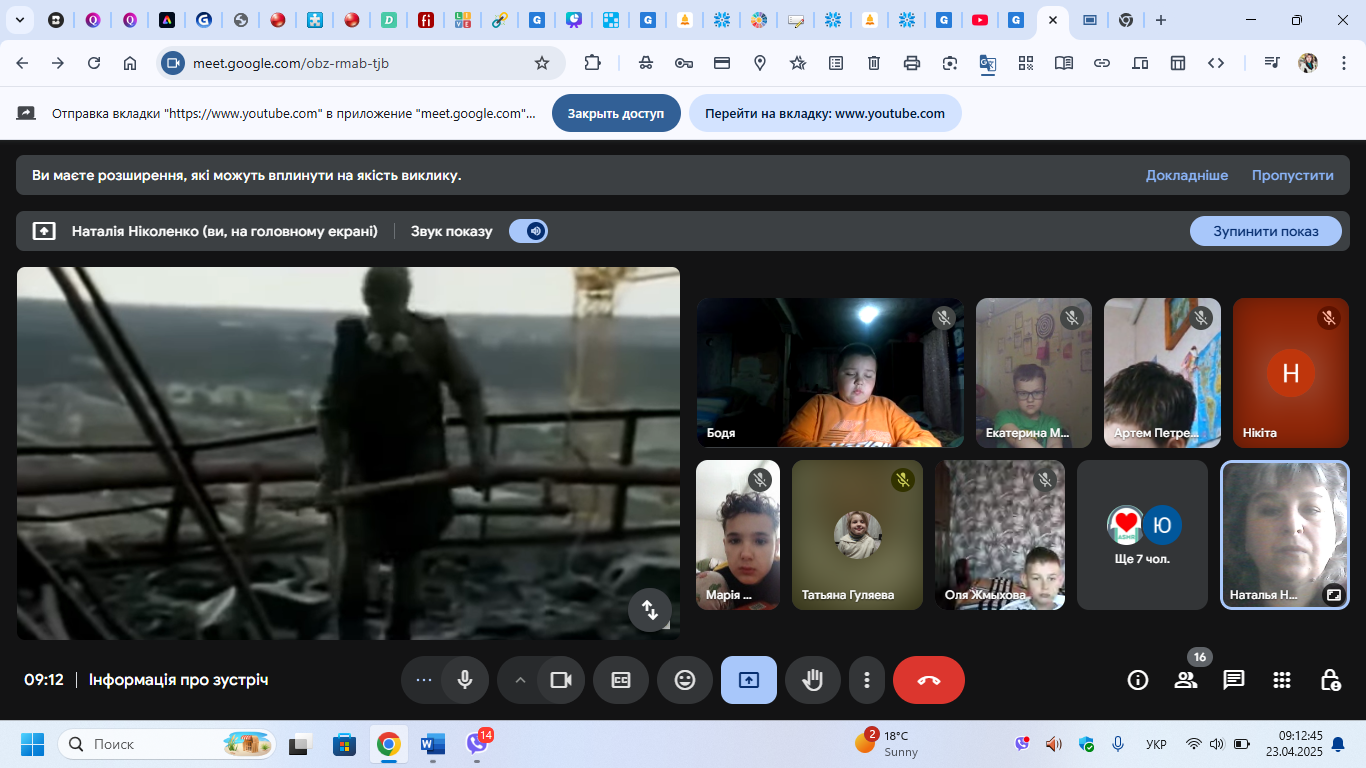This screenshot has height=768, width=1366.
Task: Open the translate icon in toolbar
Action: coord(988,63)
